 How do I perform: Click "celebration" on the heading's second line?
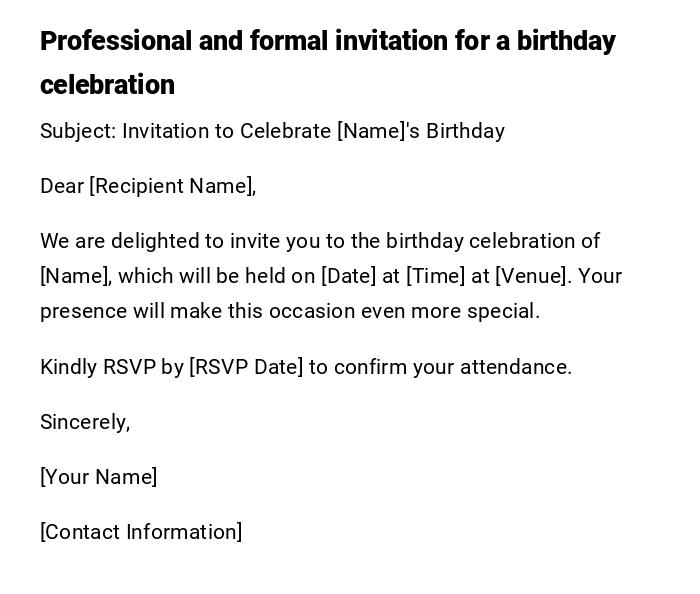click(107, 85)
